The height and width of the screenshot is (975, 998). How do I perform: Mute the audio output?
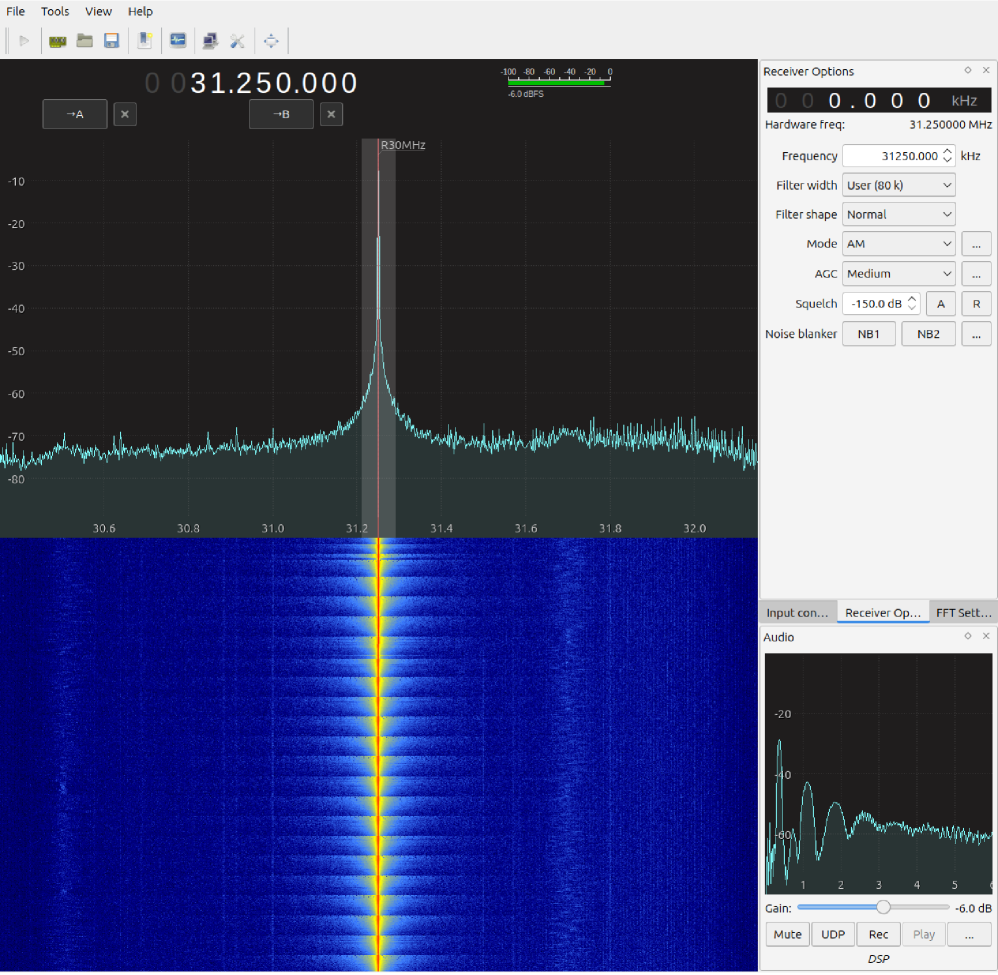[787, 934]
